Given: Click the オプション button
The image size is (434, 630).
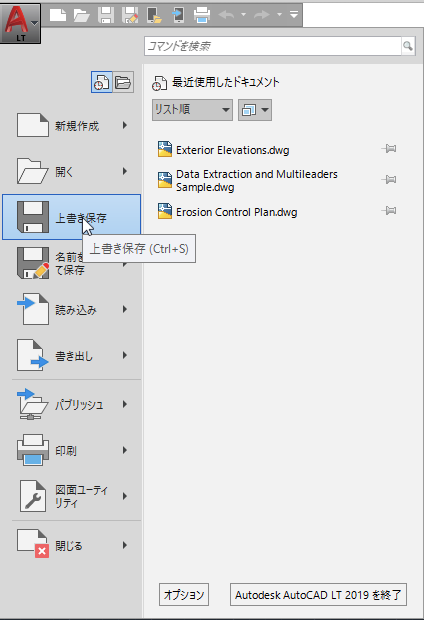Looking at the screenshot, I should pos(184,594).
